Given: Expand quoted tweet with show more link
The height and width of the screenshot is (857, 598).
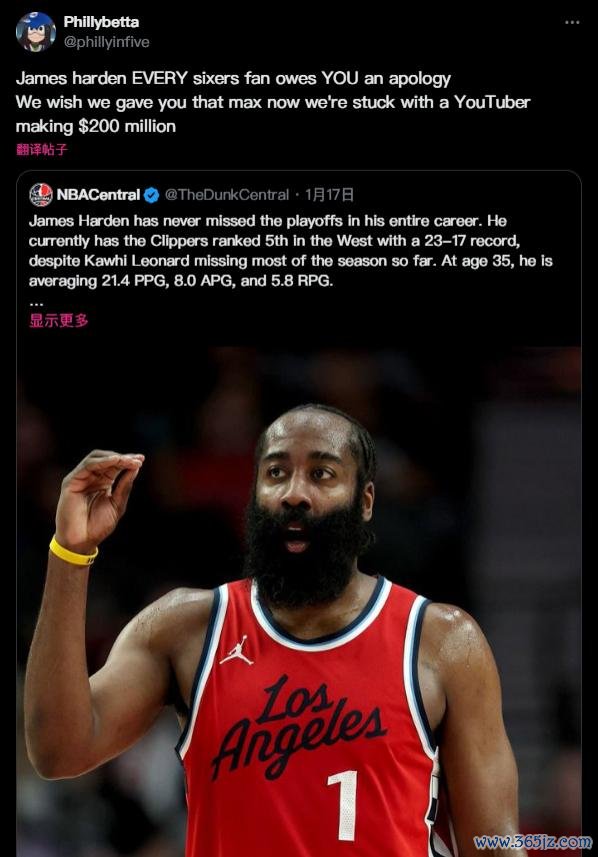Looking at the screenshot, I should 58,320.
